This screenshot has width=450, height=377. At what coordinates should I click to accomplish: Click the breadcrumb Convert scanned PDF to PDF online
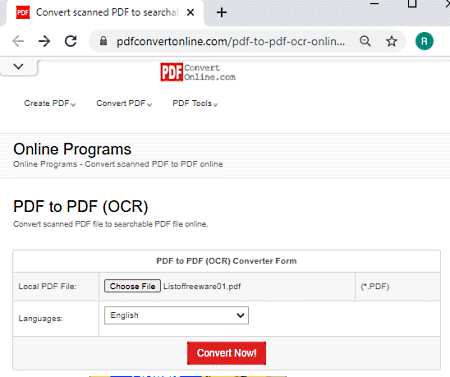[154, 164]
